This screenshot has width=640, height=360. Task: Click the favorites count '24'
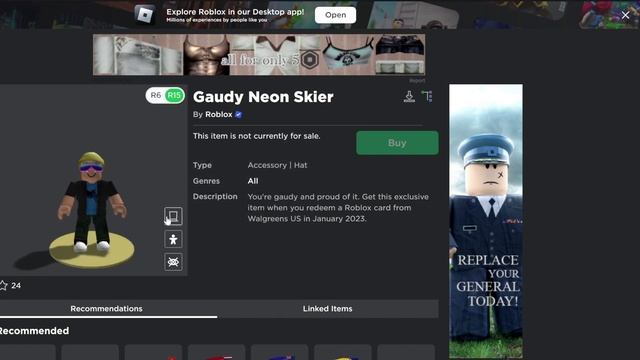click(16, 286)
